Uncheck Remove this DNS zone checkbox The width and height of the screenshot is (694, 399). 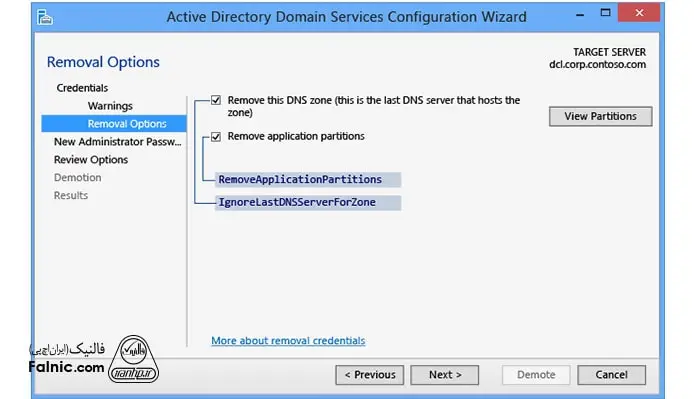tap(216, 100)
